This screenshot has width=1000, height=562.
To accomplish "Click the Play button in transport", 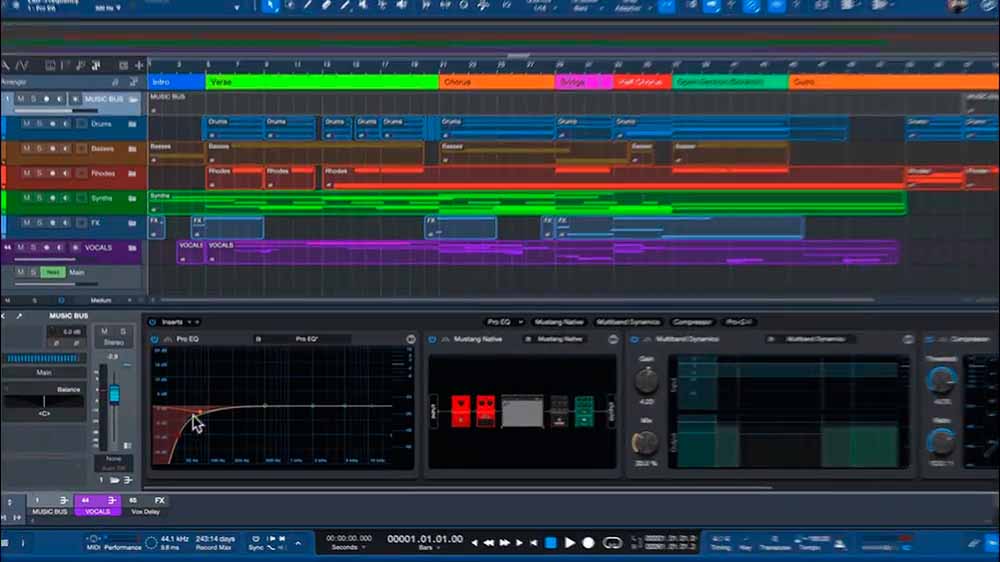I will tap(570, 543).
